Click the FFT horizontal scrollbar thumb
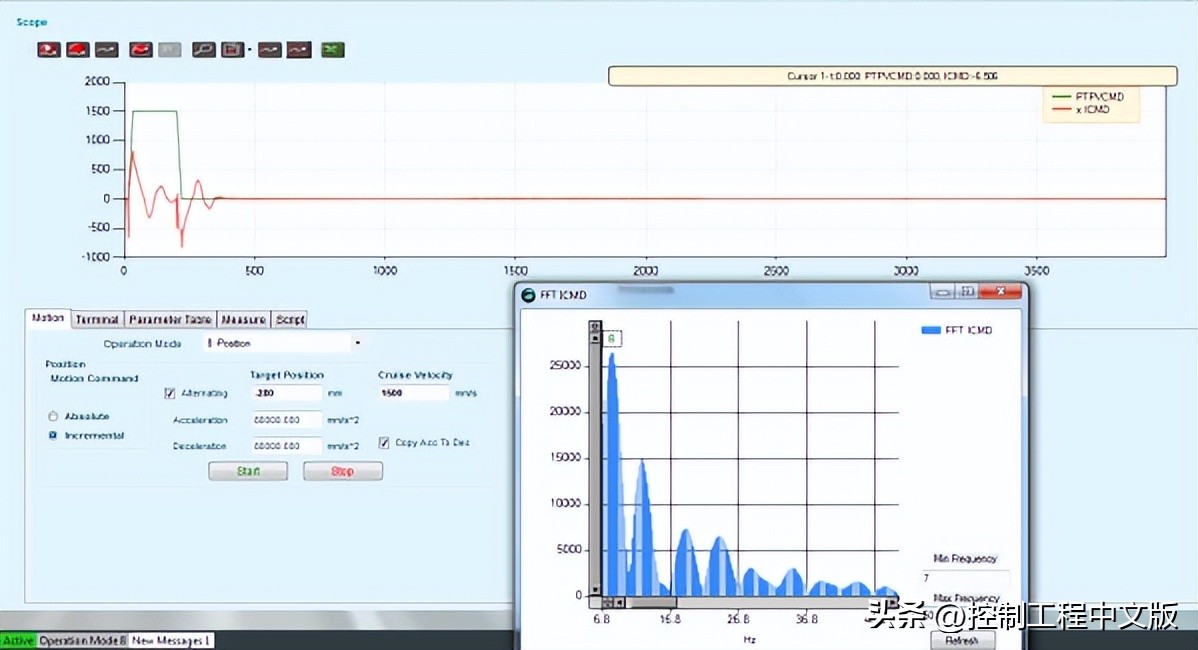The height and width of the screenshot is (650, 1198). point(651,603)
